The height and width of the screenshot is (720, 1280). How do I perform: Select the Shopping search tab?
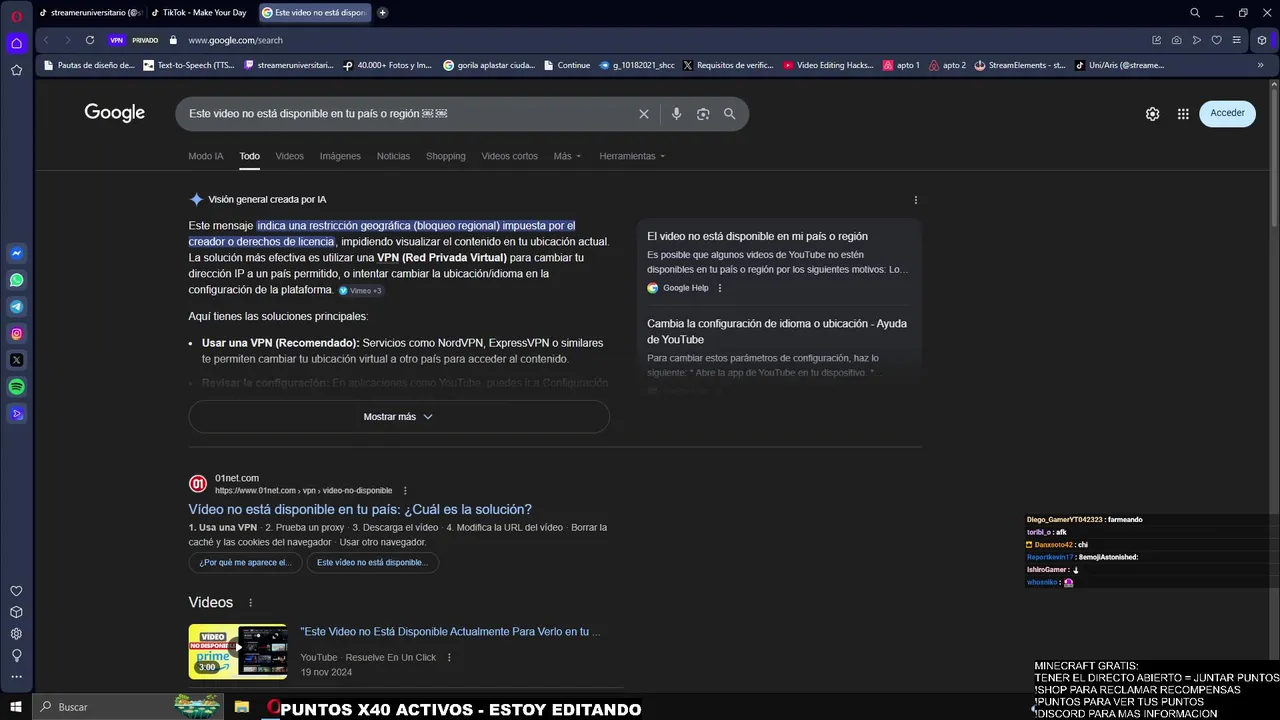pyautogui.click(x=446, y=156)
